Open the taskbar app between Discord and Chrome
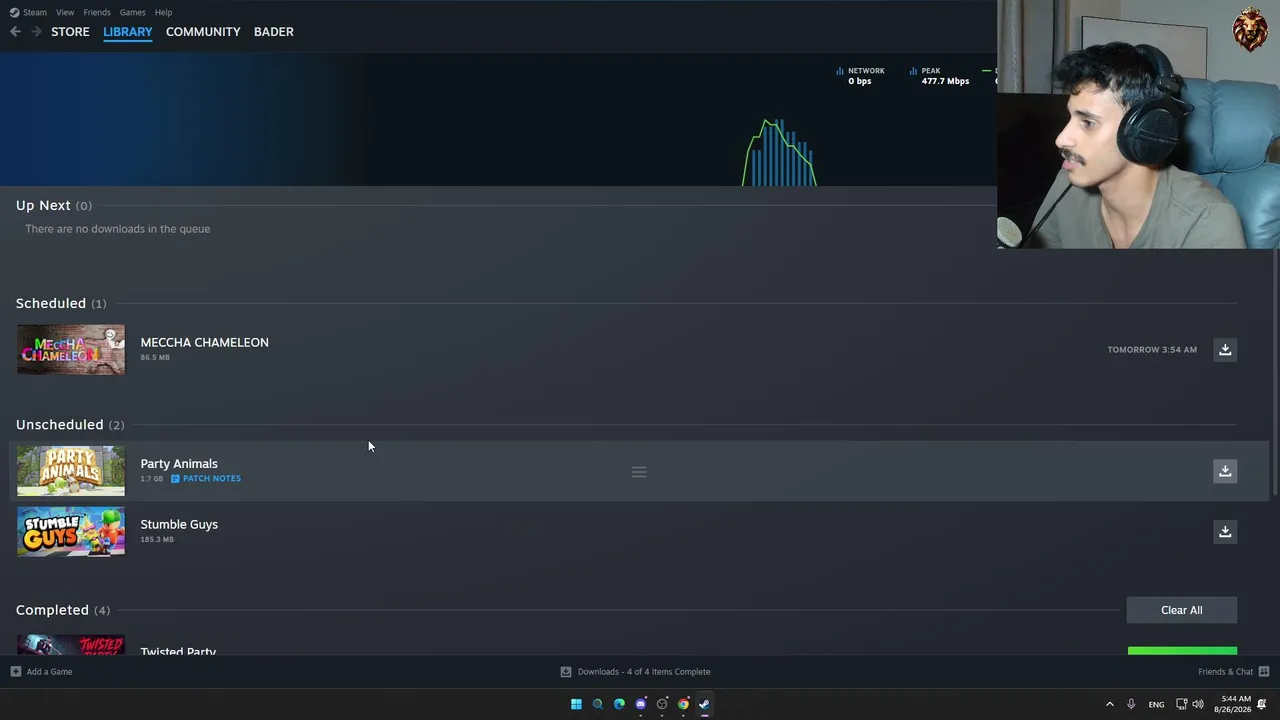The image size is (1280, 720). click(662, 704)
